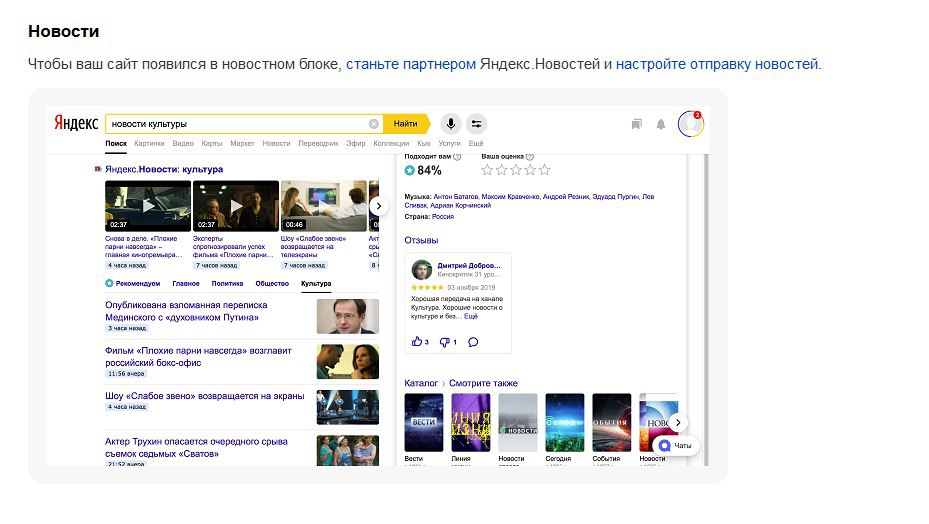Open the «настройте отправку новостей» link

pos(717,64)
